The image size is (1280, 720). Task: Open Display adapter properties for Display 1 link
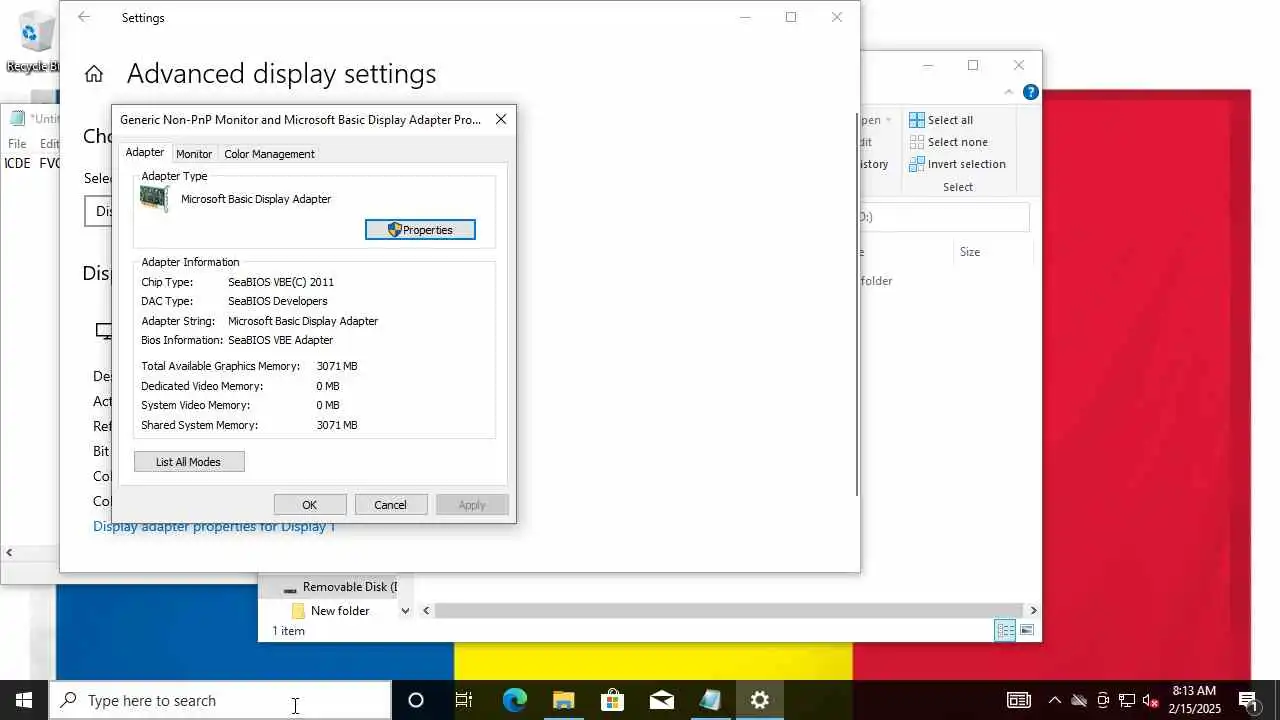(214, 526)
